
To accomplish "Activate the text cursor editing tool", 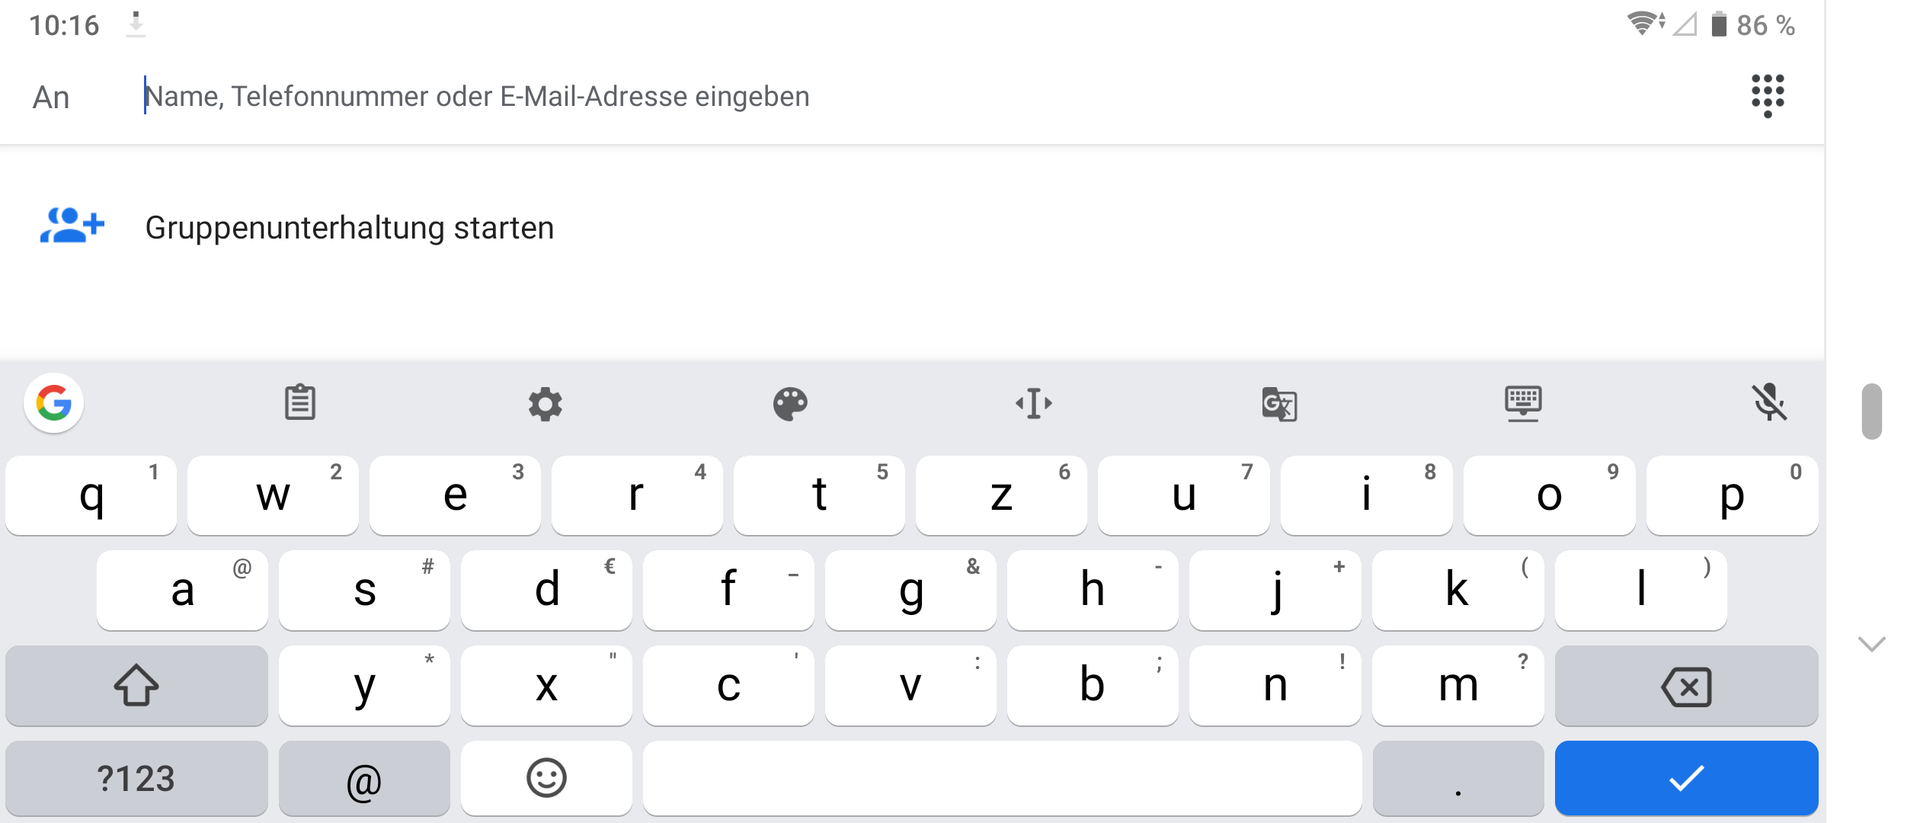I will tap(1034, 404).
